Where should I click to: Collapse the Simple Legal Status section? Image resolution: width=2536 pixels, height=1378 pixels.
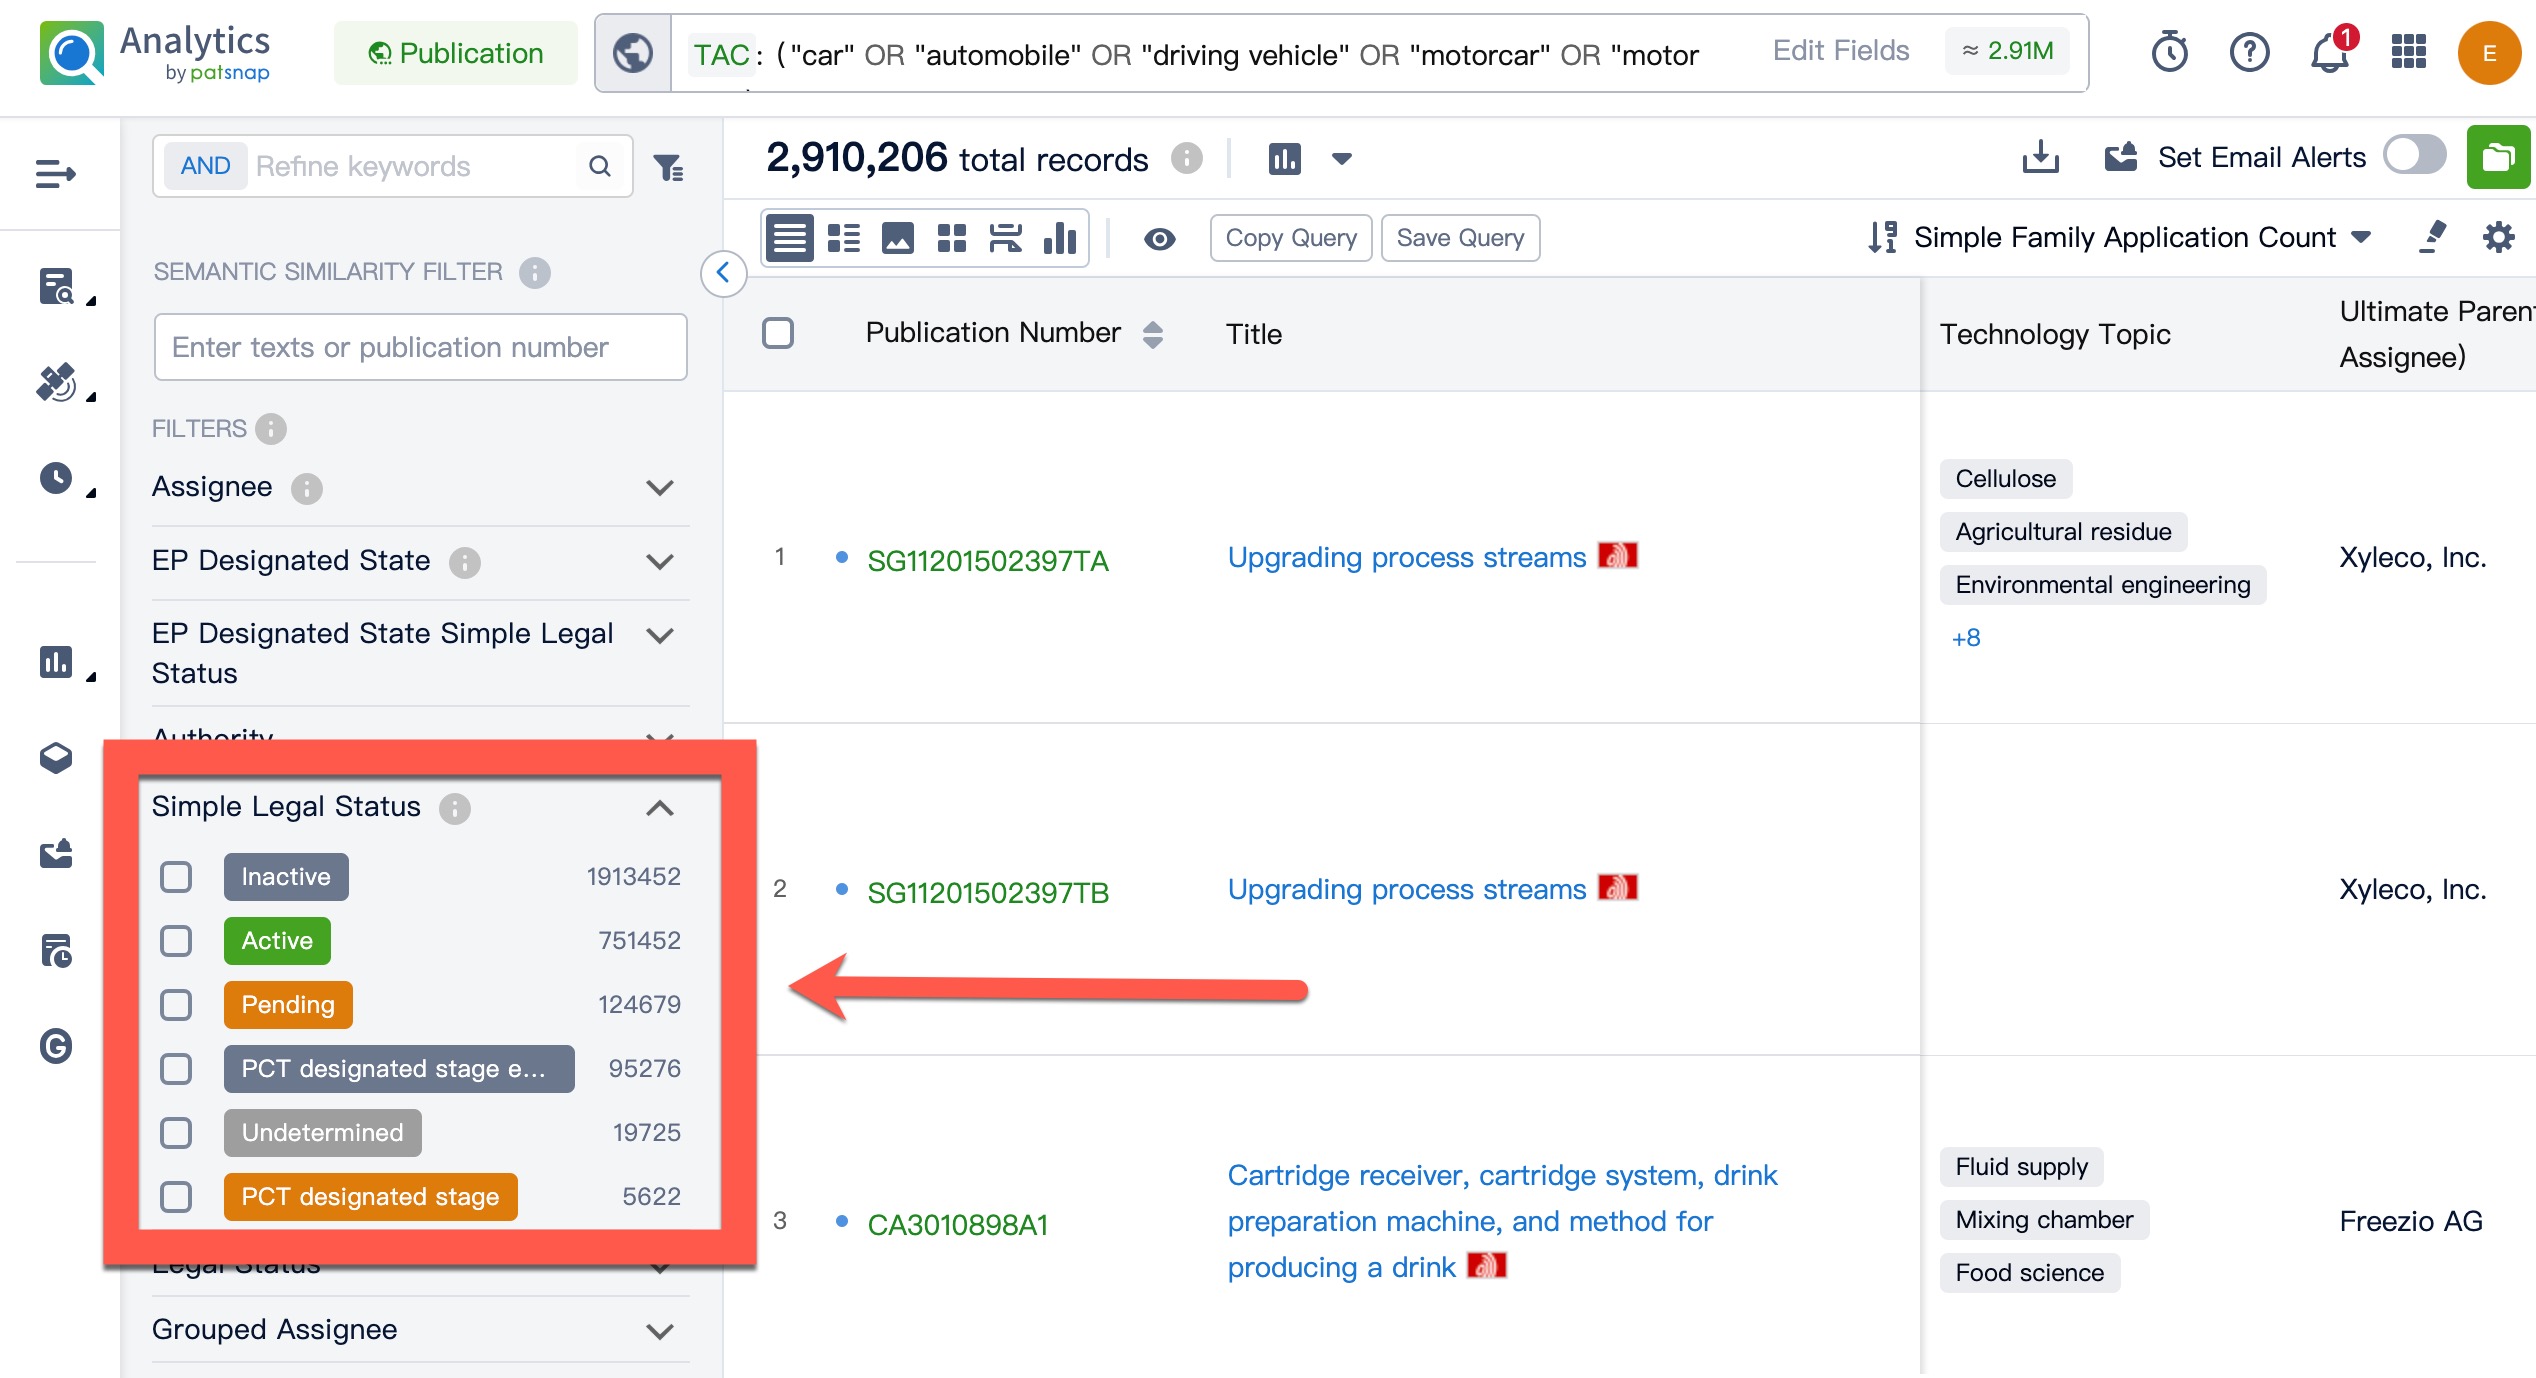click(x=659, y=808)
